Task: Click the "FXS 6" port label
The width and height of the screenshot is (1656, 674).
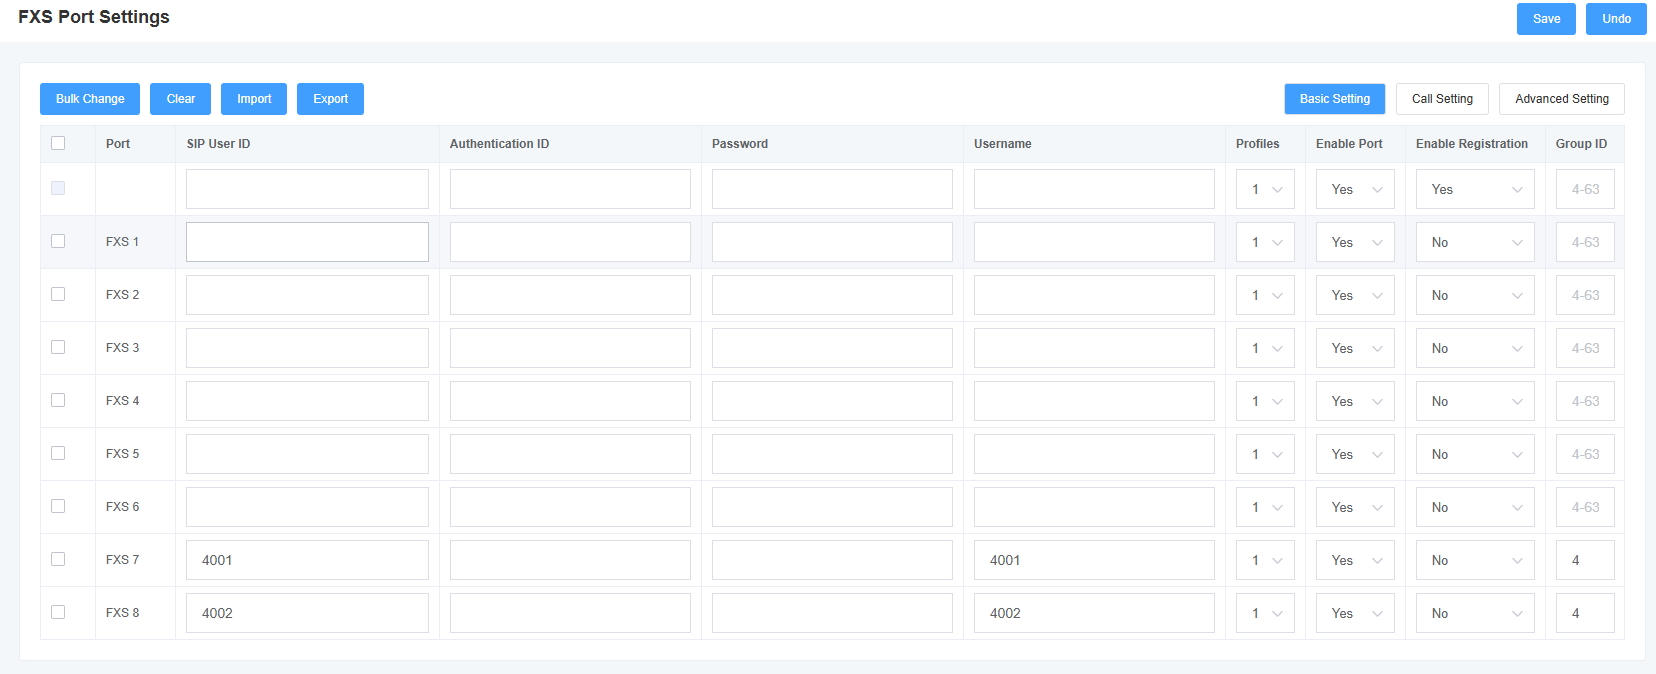Action: pyautogui.click(x=122, y=507)
